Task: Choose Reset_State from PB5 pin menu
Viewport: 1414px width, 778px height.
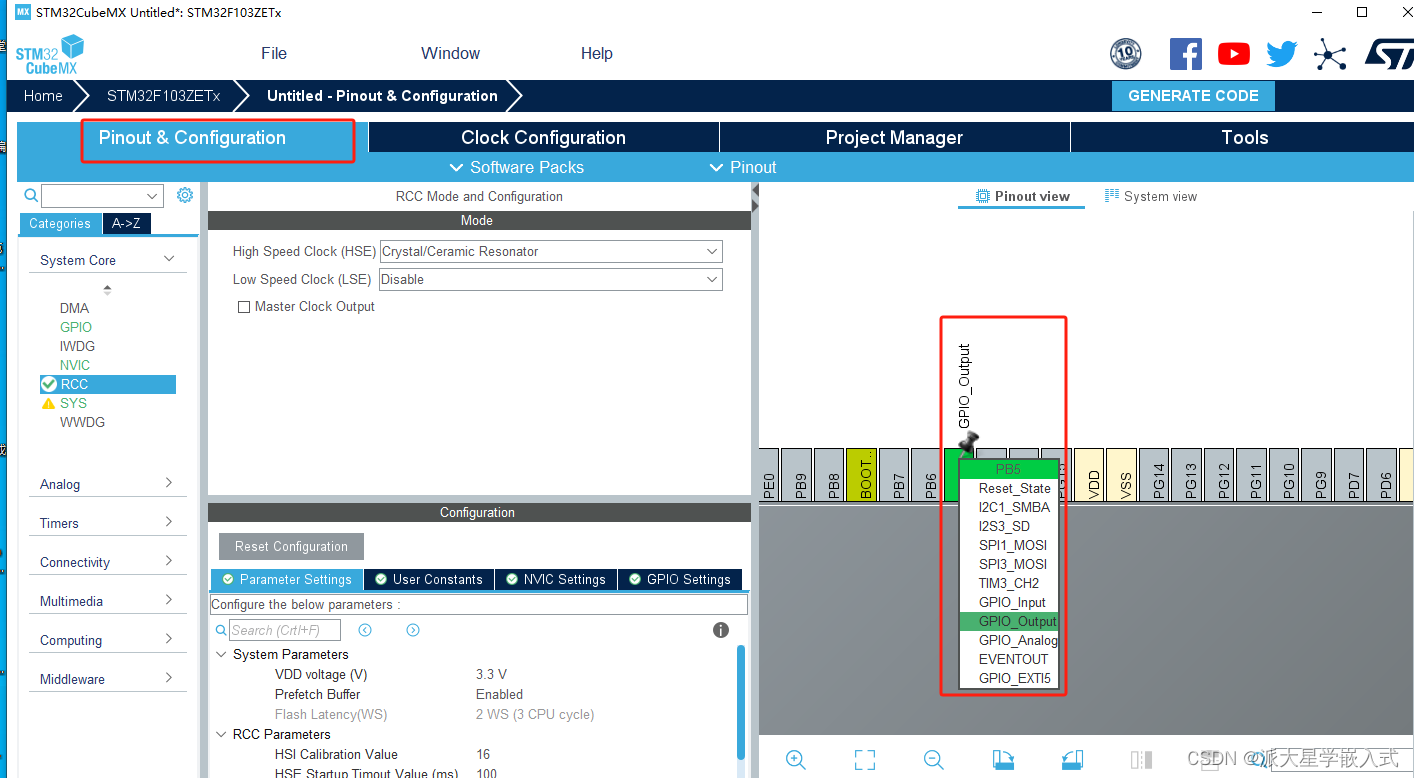Action: [x=1008, y=488]
